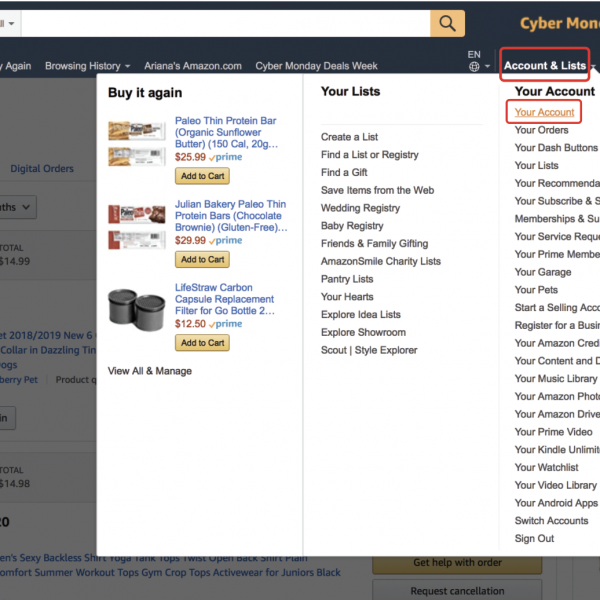Open Your Dash Buttons

(556, 148)
